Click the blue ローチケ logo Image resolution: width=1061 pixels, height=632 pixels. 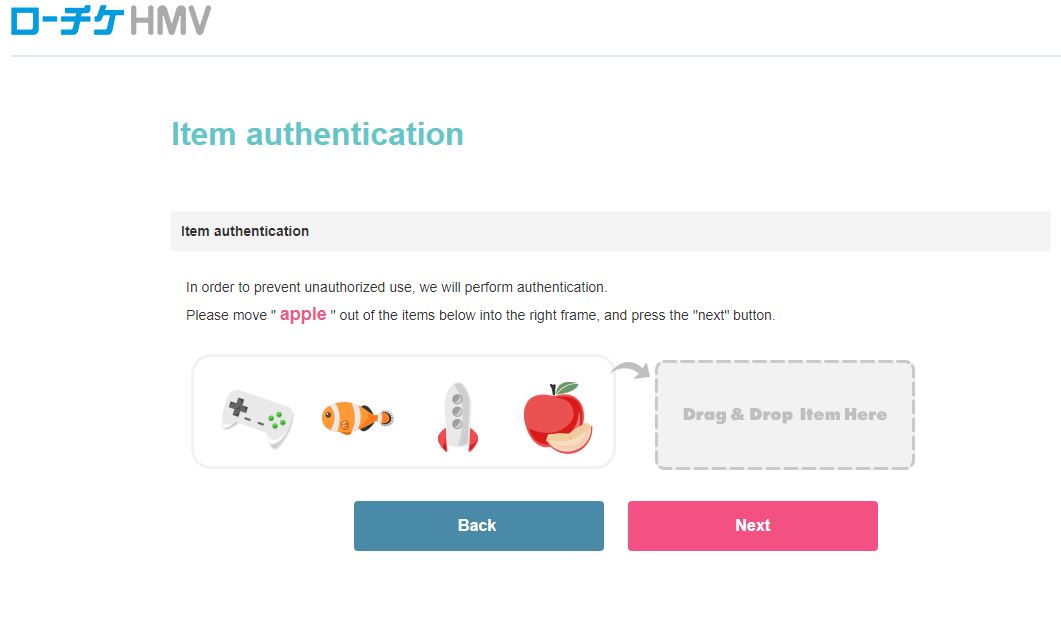(68, 20)
